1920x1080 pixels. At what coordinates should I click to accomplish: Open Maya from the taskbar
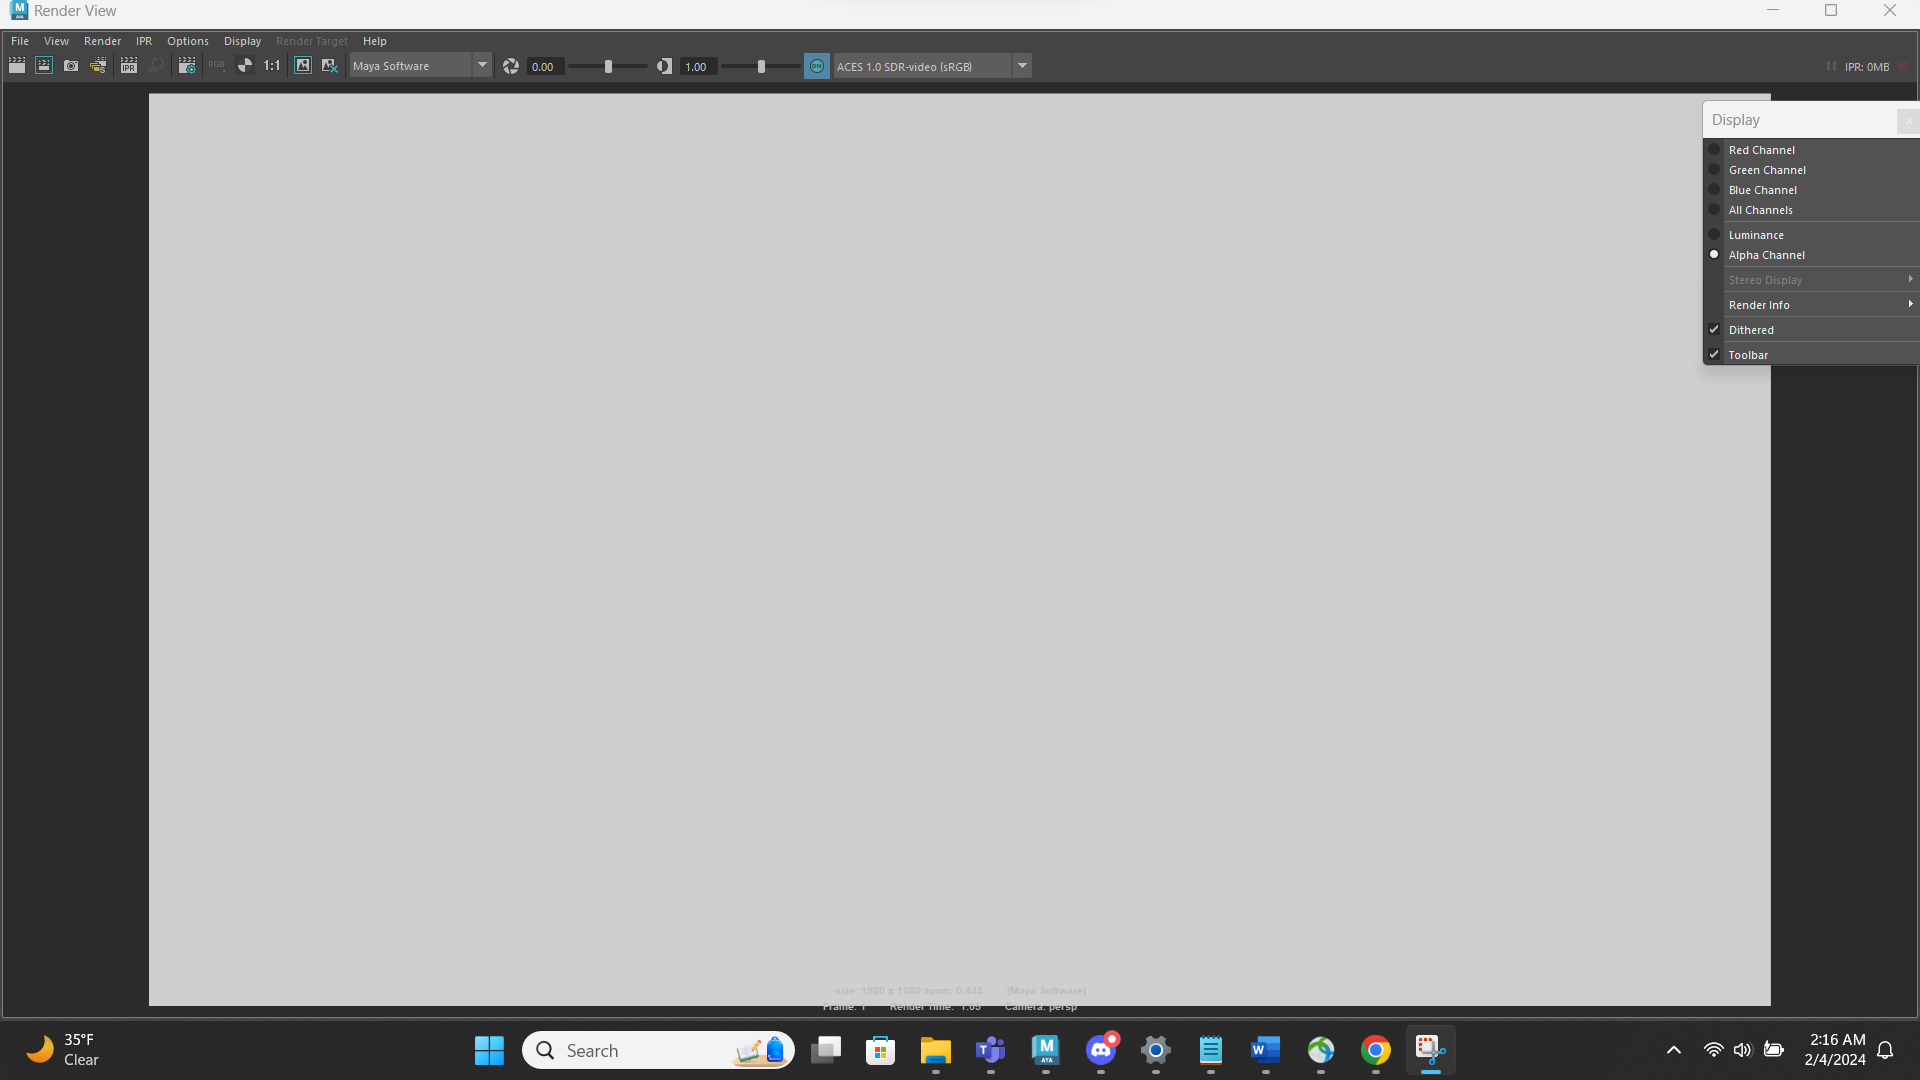[x=1045, y=1050]
